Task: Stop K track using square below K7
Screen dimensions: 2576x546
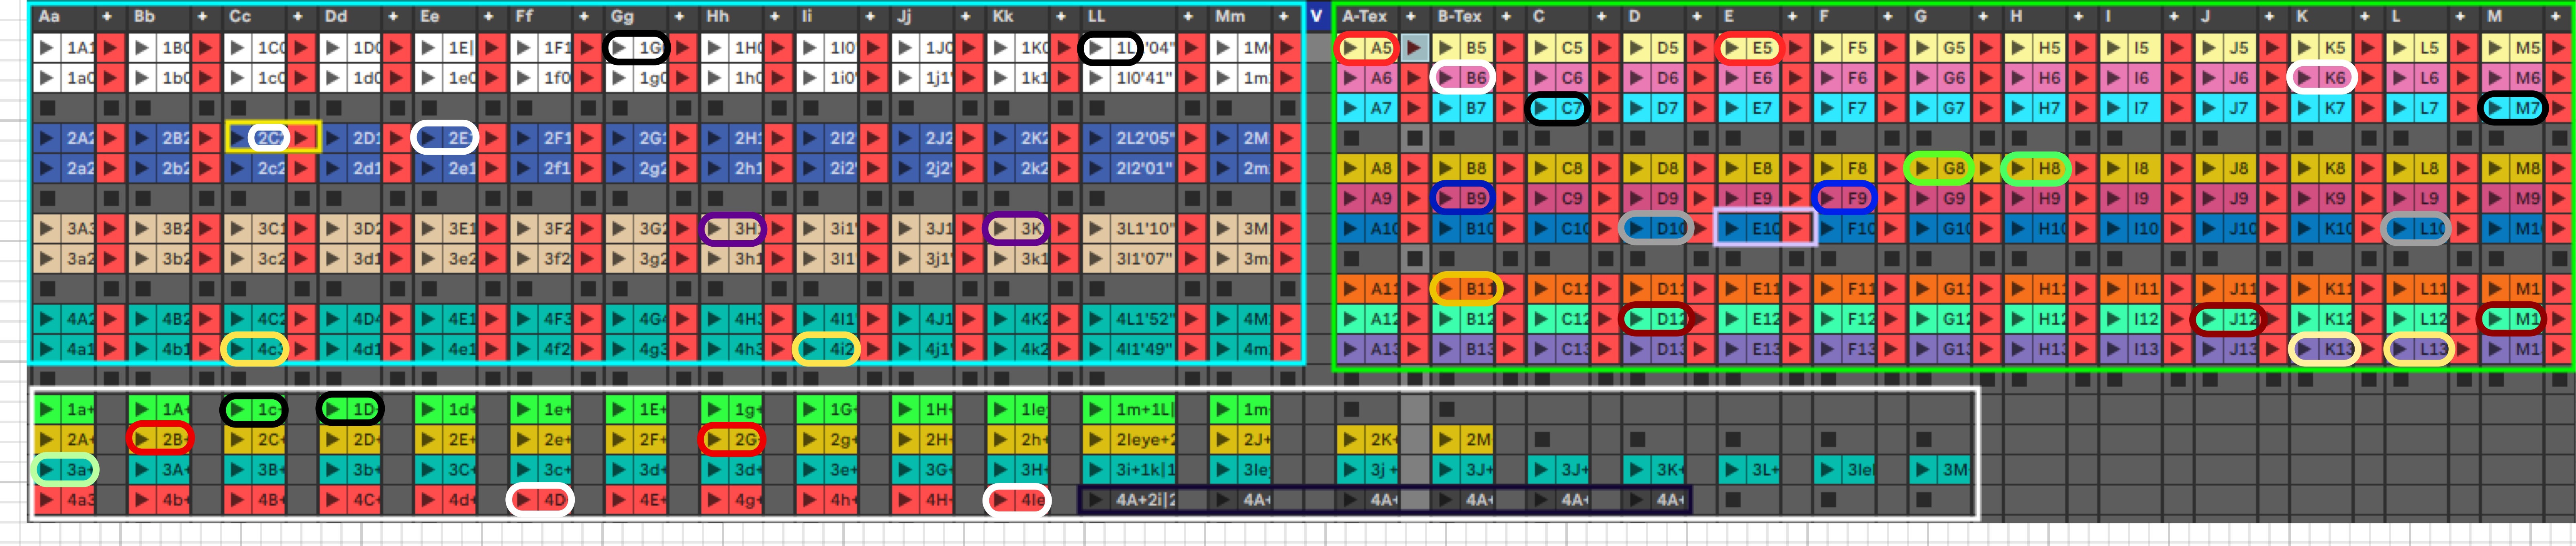Action: tap(2305, 138)
